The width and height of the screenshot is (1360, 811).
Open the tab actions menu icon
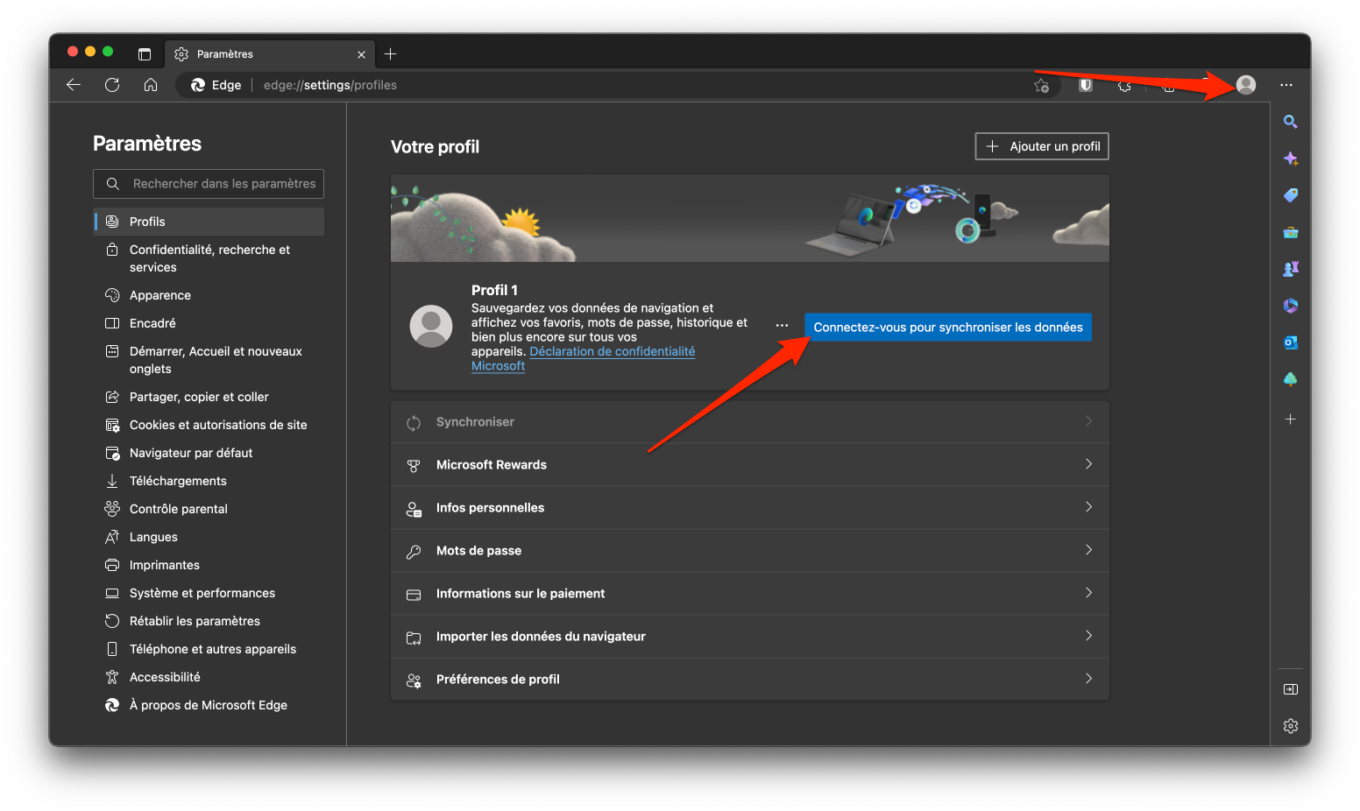(x=144, y=54)
